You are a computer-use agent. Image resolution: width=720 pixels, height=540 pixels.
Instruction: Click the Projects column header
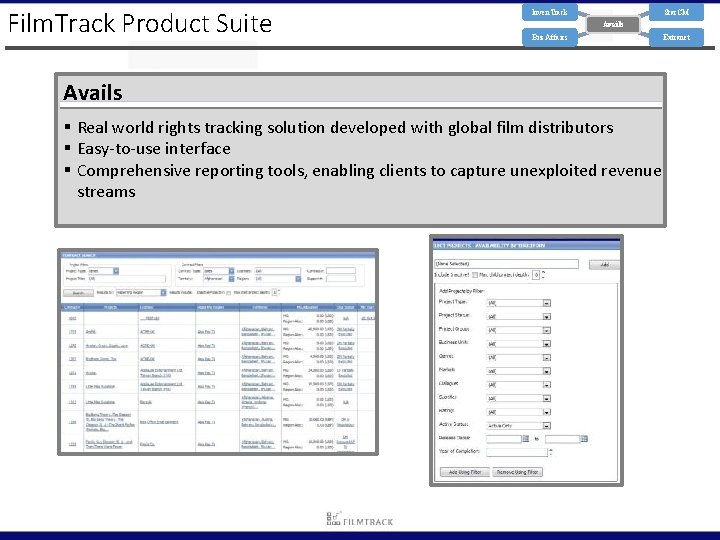pyautogui.click(x=111, y=307)
